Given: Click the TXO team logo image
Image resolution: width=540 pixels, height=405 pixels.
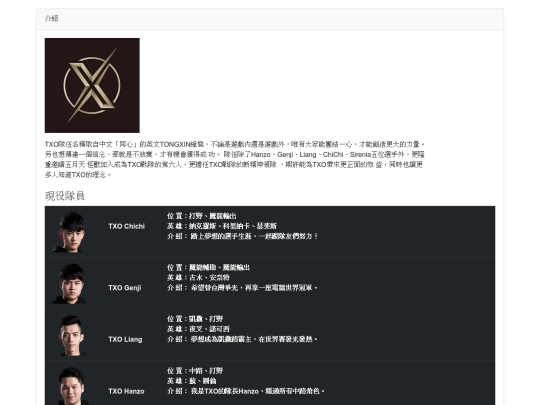Looking at the screenshot, I should coord(92,85).
